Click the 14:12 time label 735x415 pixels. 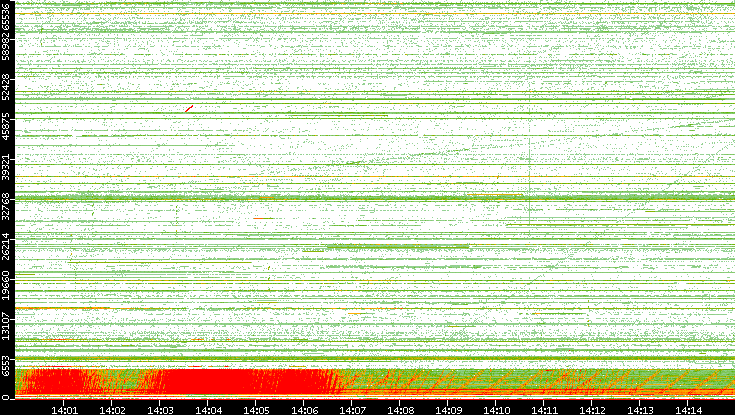(593, 408)
